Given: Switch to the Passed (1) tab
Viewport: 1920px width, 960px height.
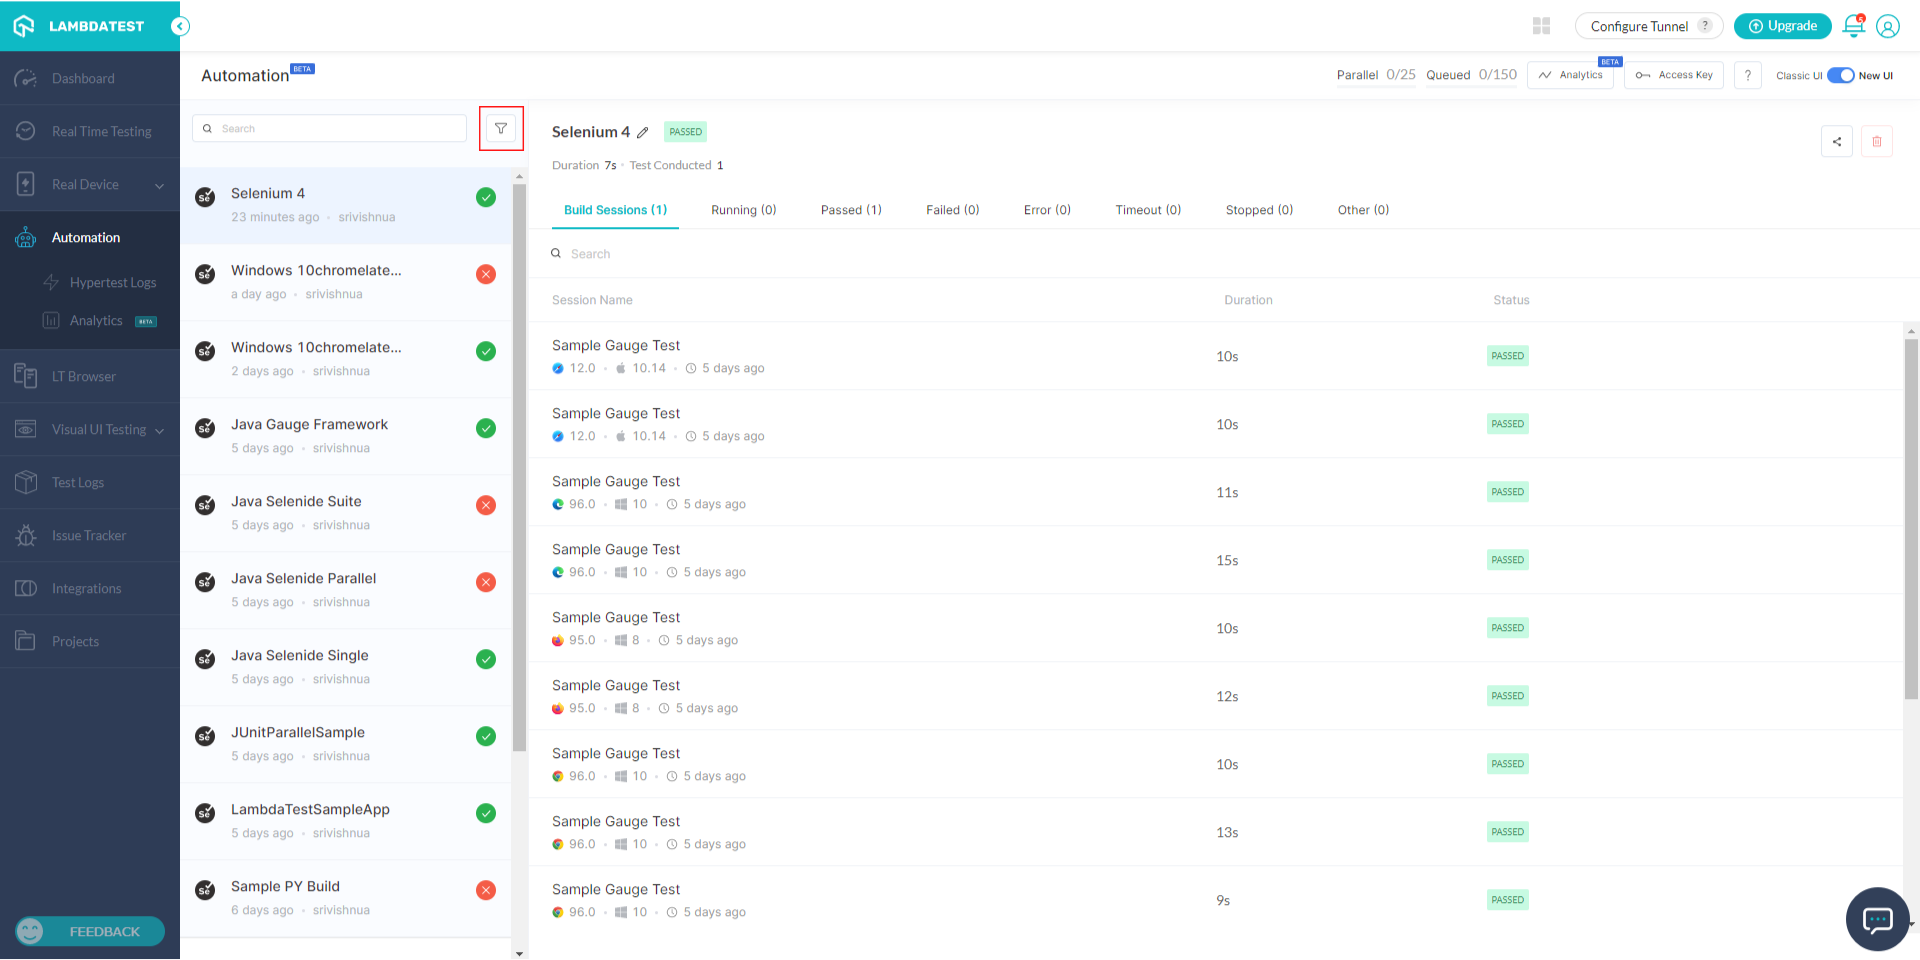Looking at the screenshot, I should [x=850, y=210].
